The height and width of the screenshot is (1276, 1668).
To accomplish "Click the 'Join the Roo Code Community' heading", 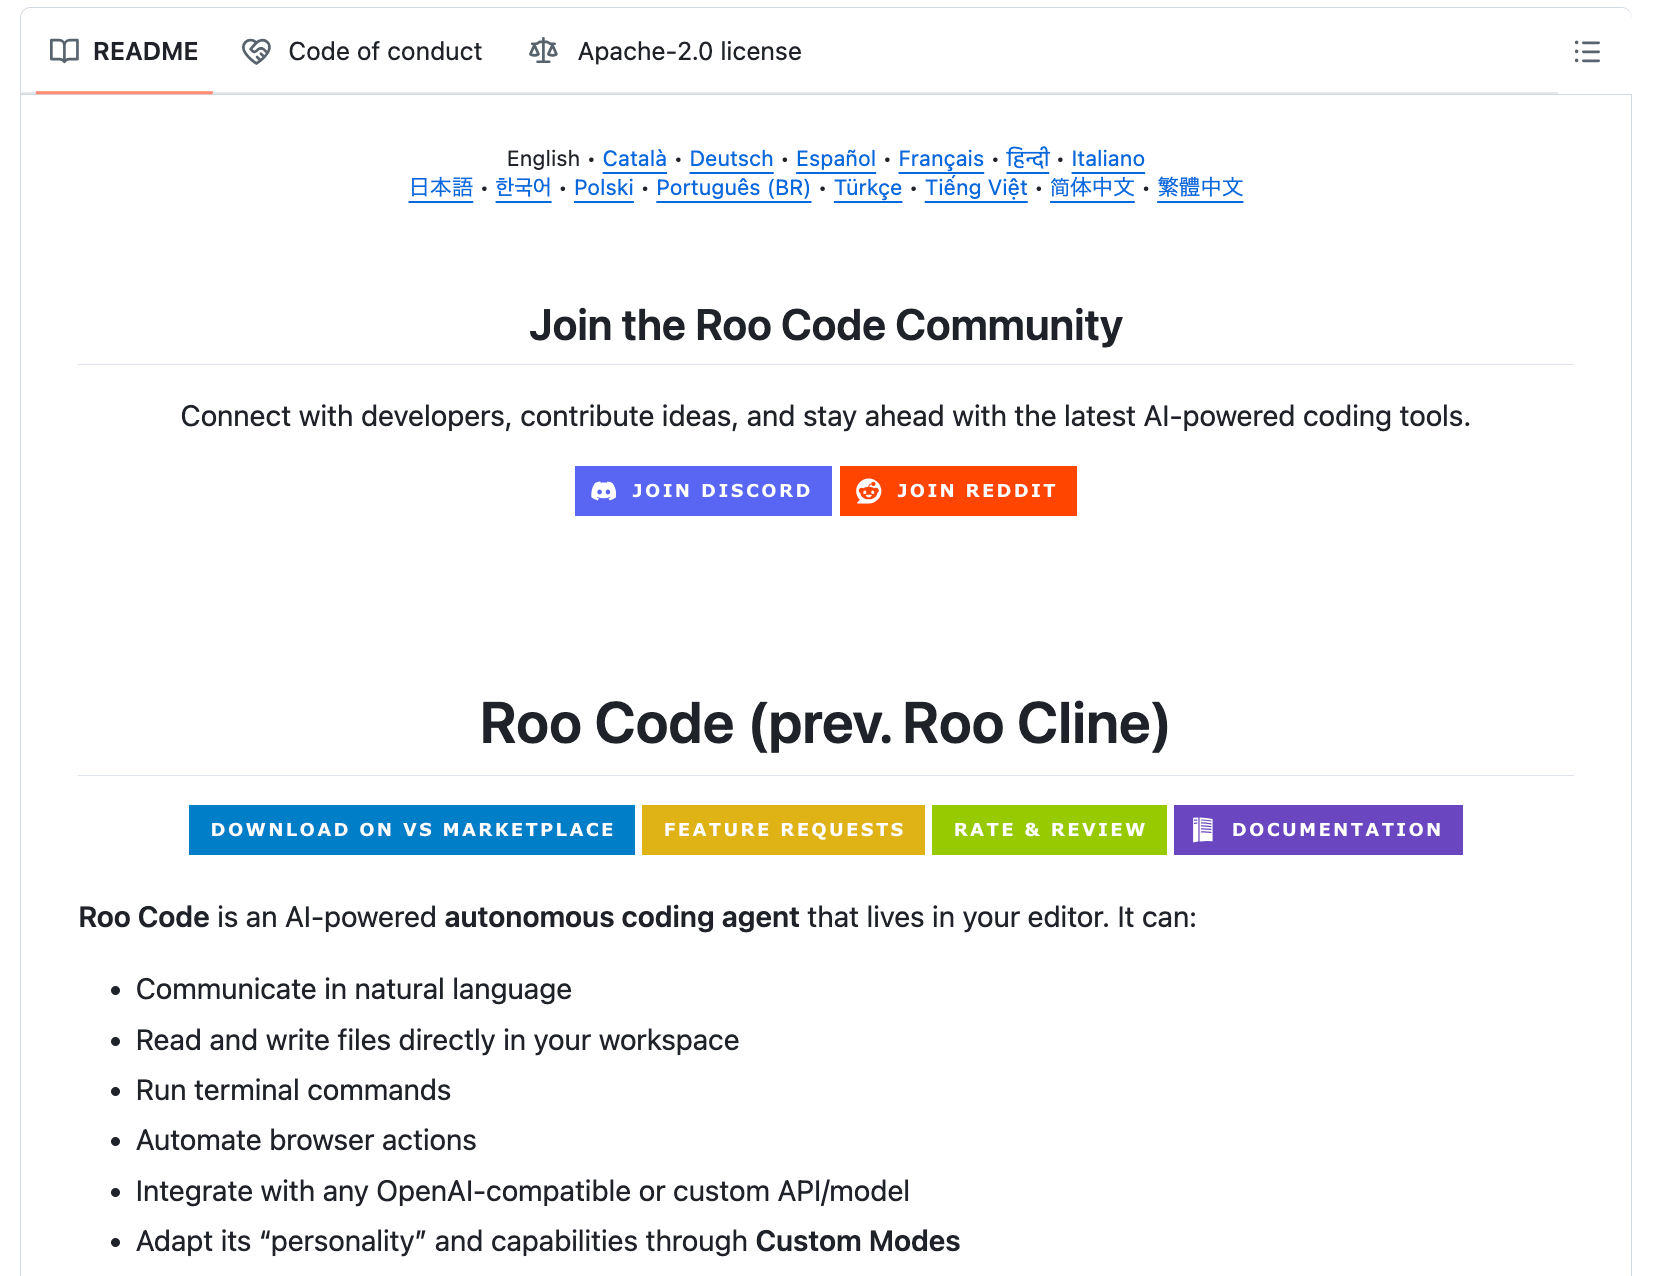I will [826, 325].
